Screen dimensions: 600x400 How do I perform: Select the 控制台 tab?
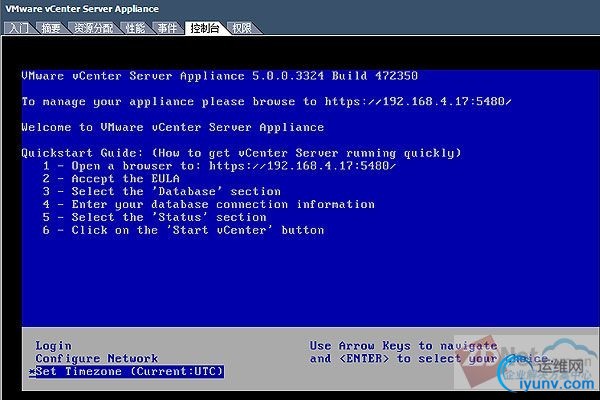205,28
